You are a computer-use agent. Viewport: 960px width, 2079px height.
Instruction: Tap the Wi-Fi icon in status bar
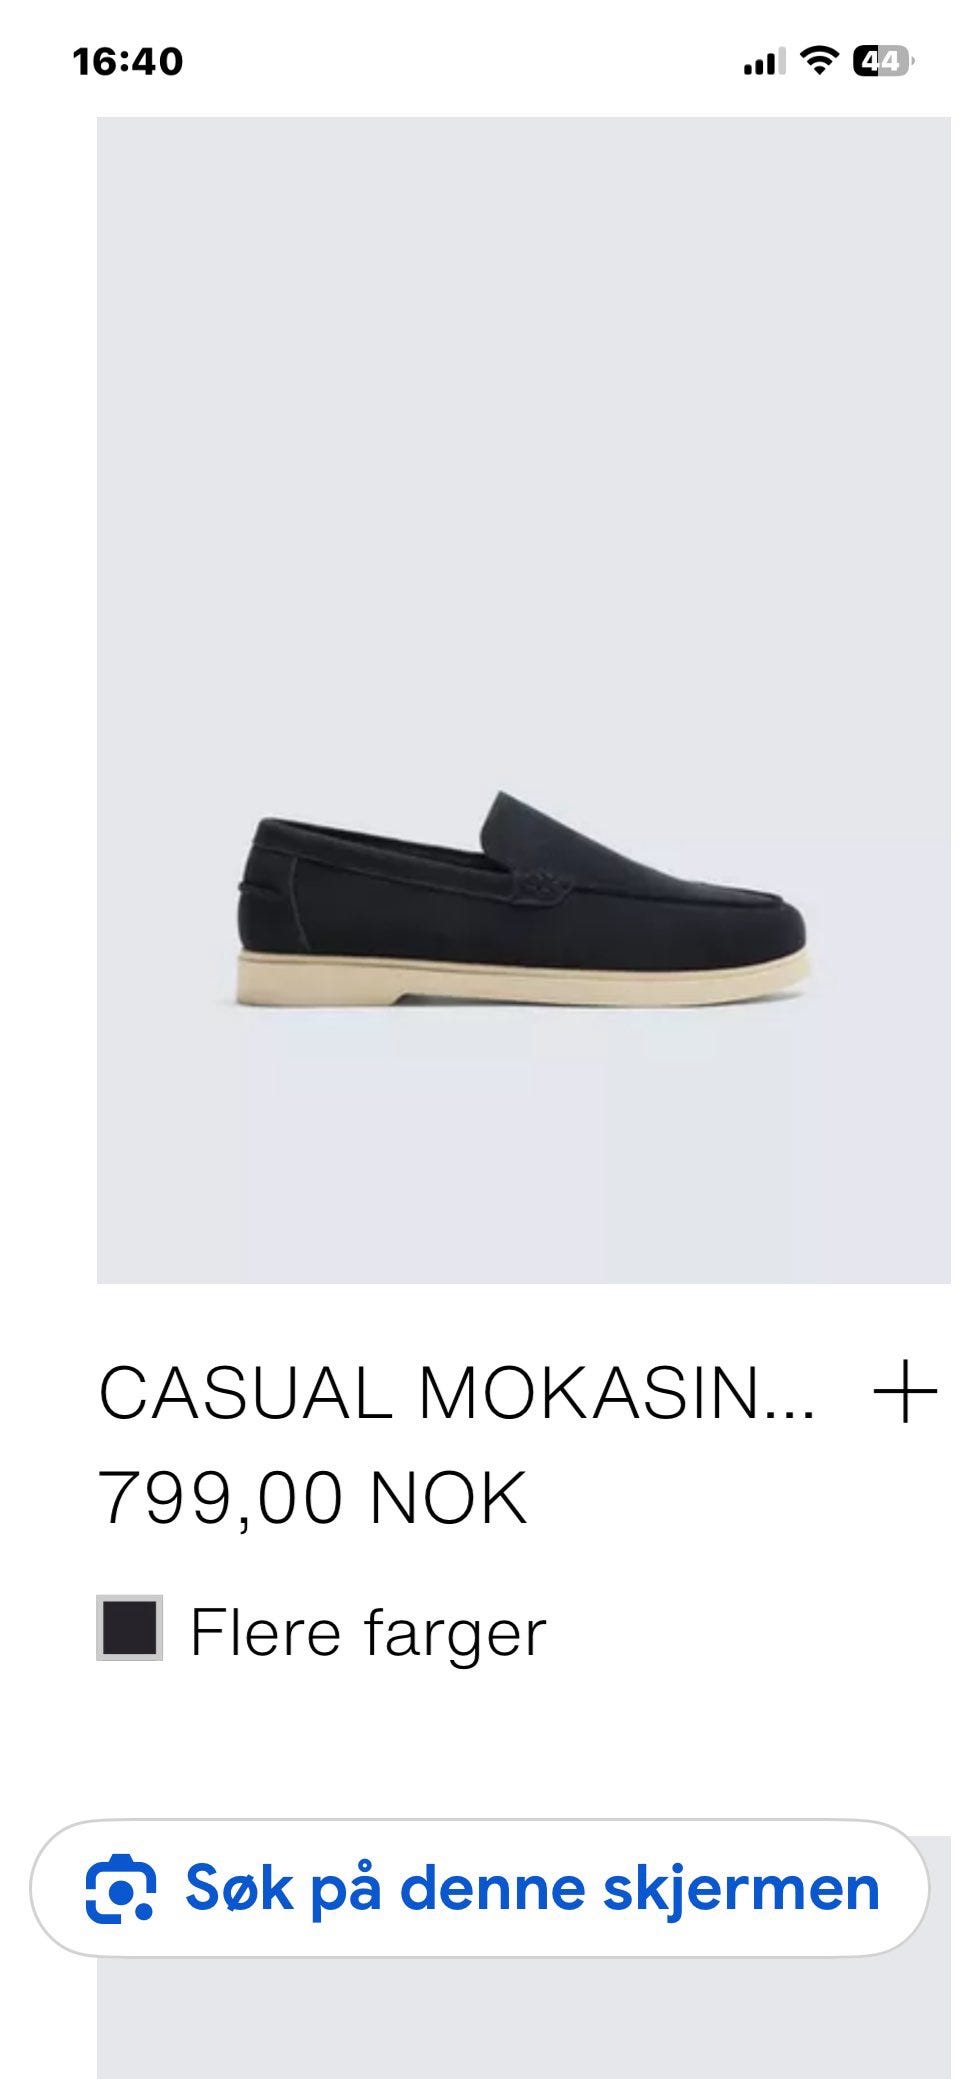(820, 62)
